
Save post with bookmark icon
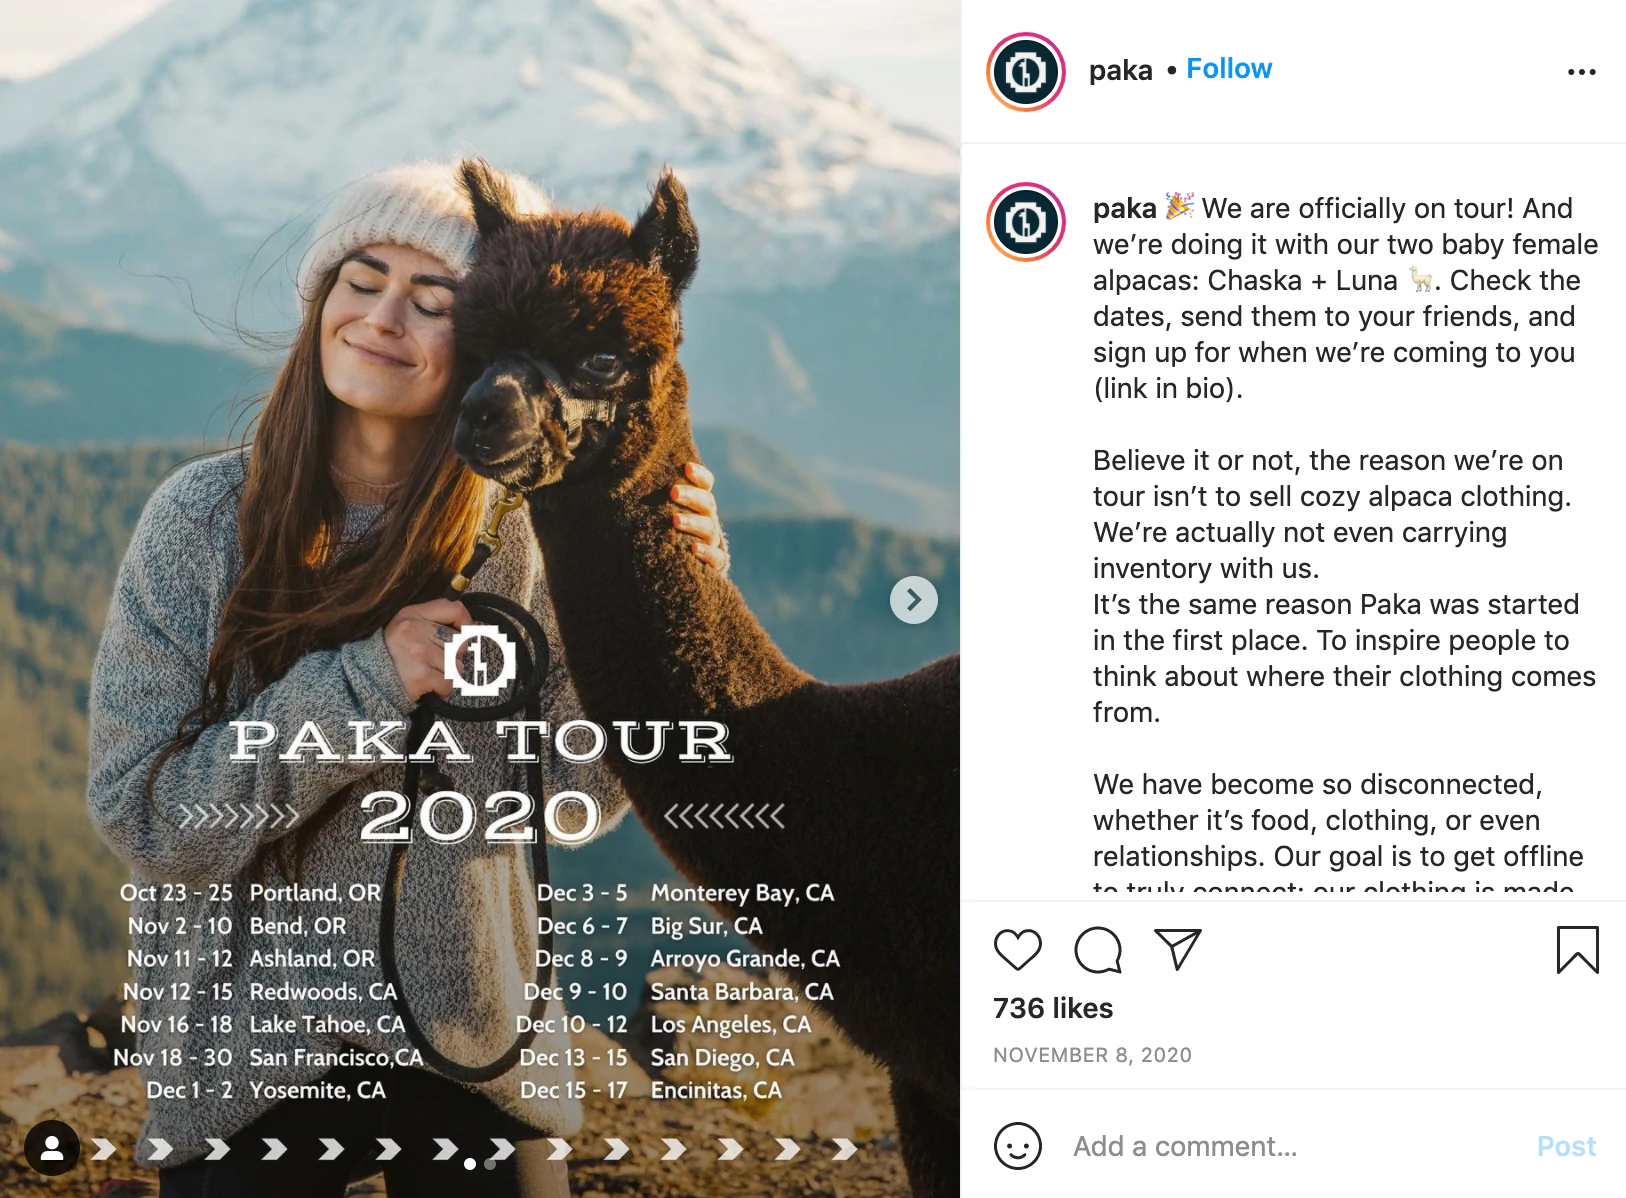pyautogui.click(x=1578, y=949)
